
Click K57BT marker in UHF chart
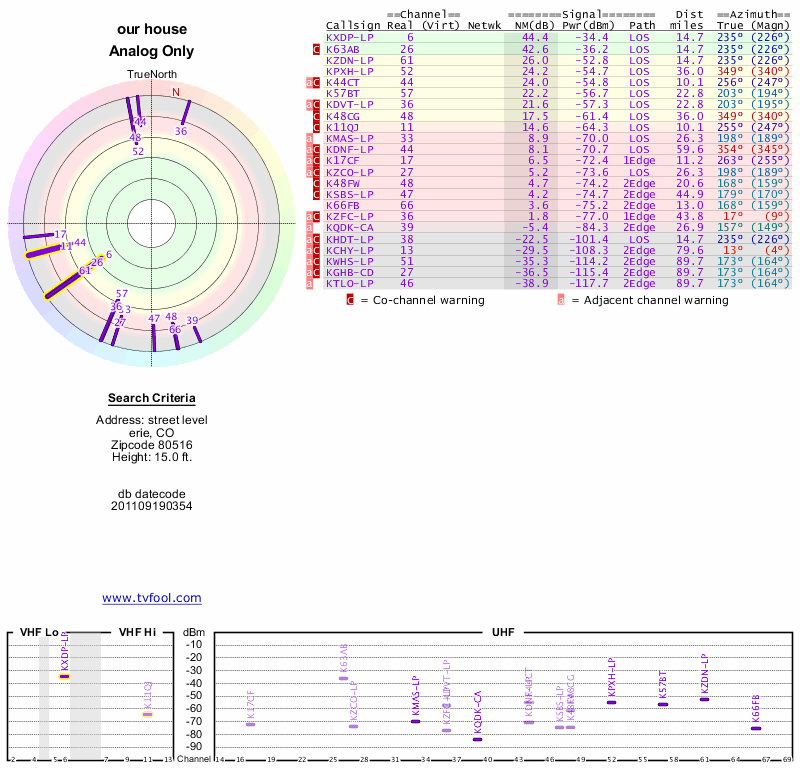click(x=663, y=705)
